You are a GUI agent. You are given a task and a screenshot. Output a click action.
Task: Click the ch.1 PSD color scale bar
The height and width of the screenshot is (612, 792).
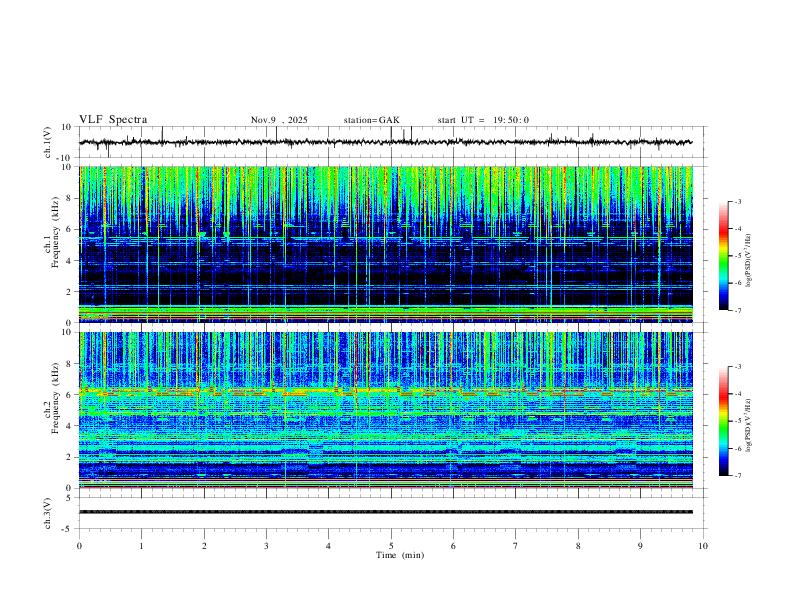pos(724,256)
